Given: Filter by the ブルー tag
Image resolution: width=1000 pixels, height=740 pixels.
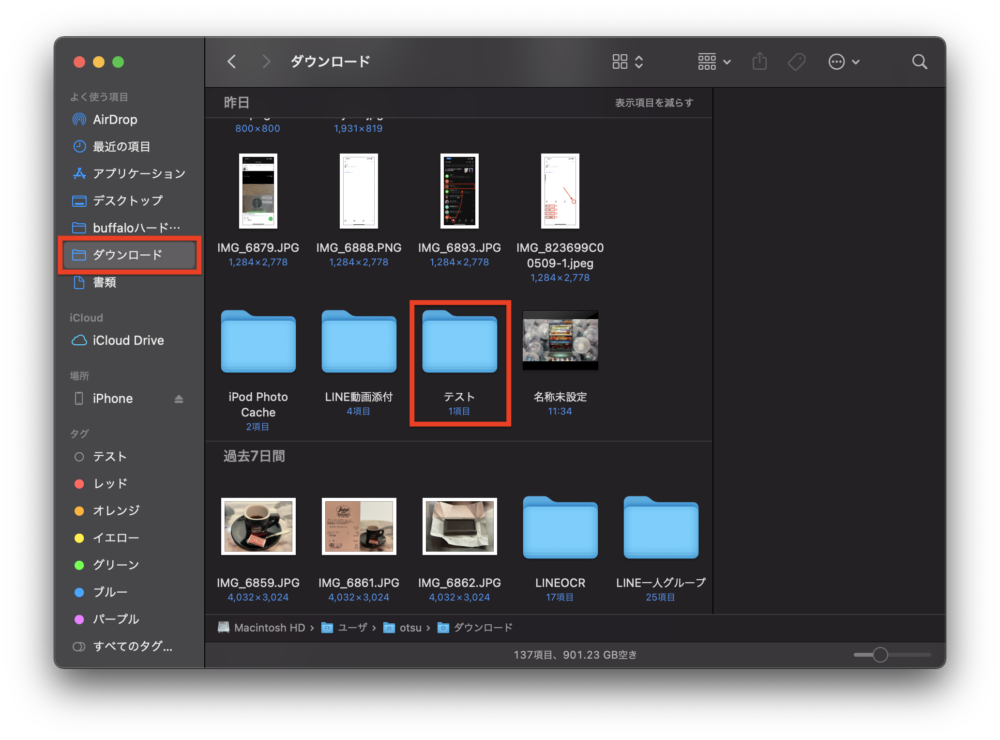Looking at the screenshot, I should [129, 592].
